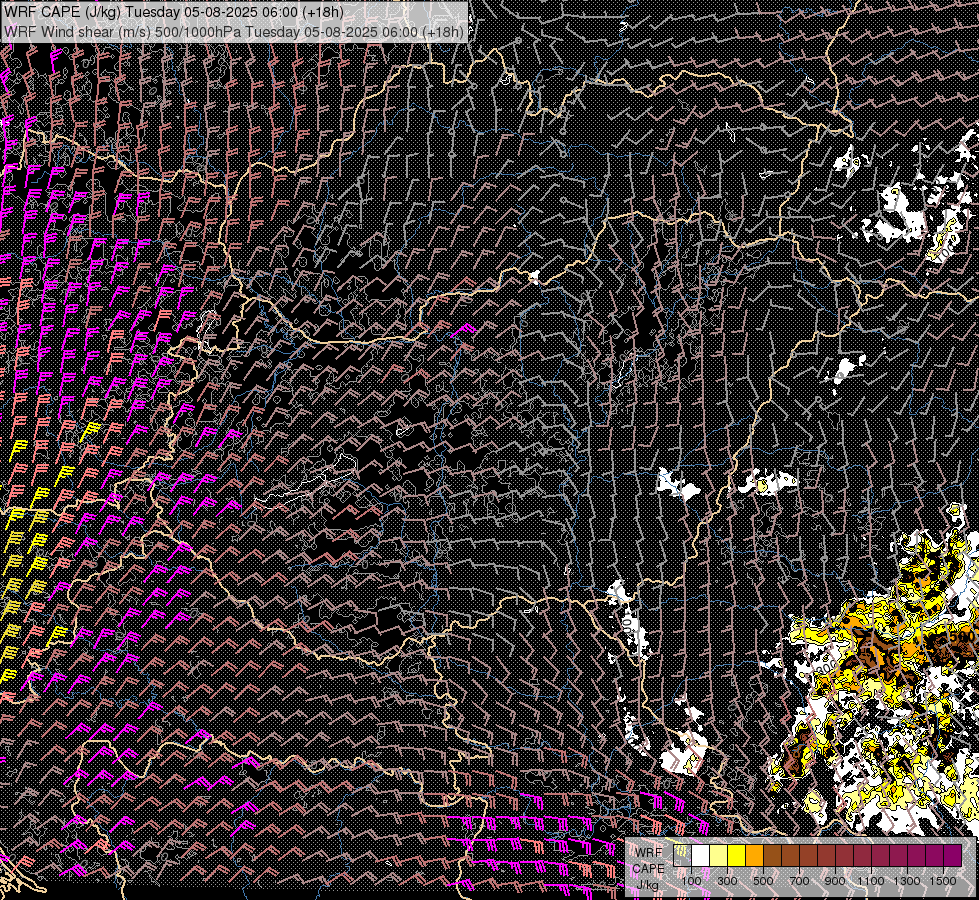Click the legend value 900
The width and height of the screenshot is (979, 900).
(x=835, y=881)
